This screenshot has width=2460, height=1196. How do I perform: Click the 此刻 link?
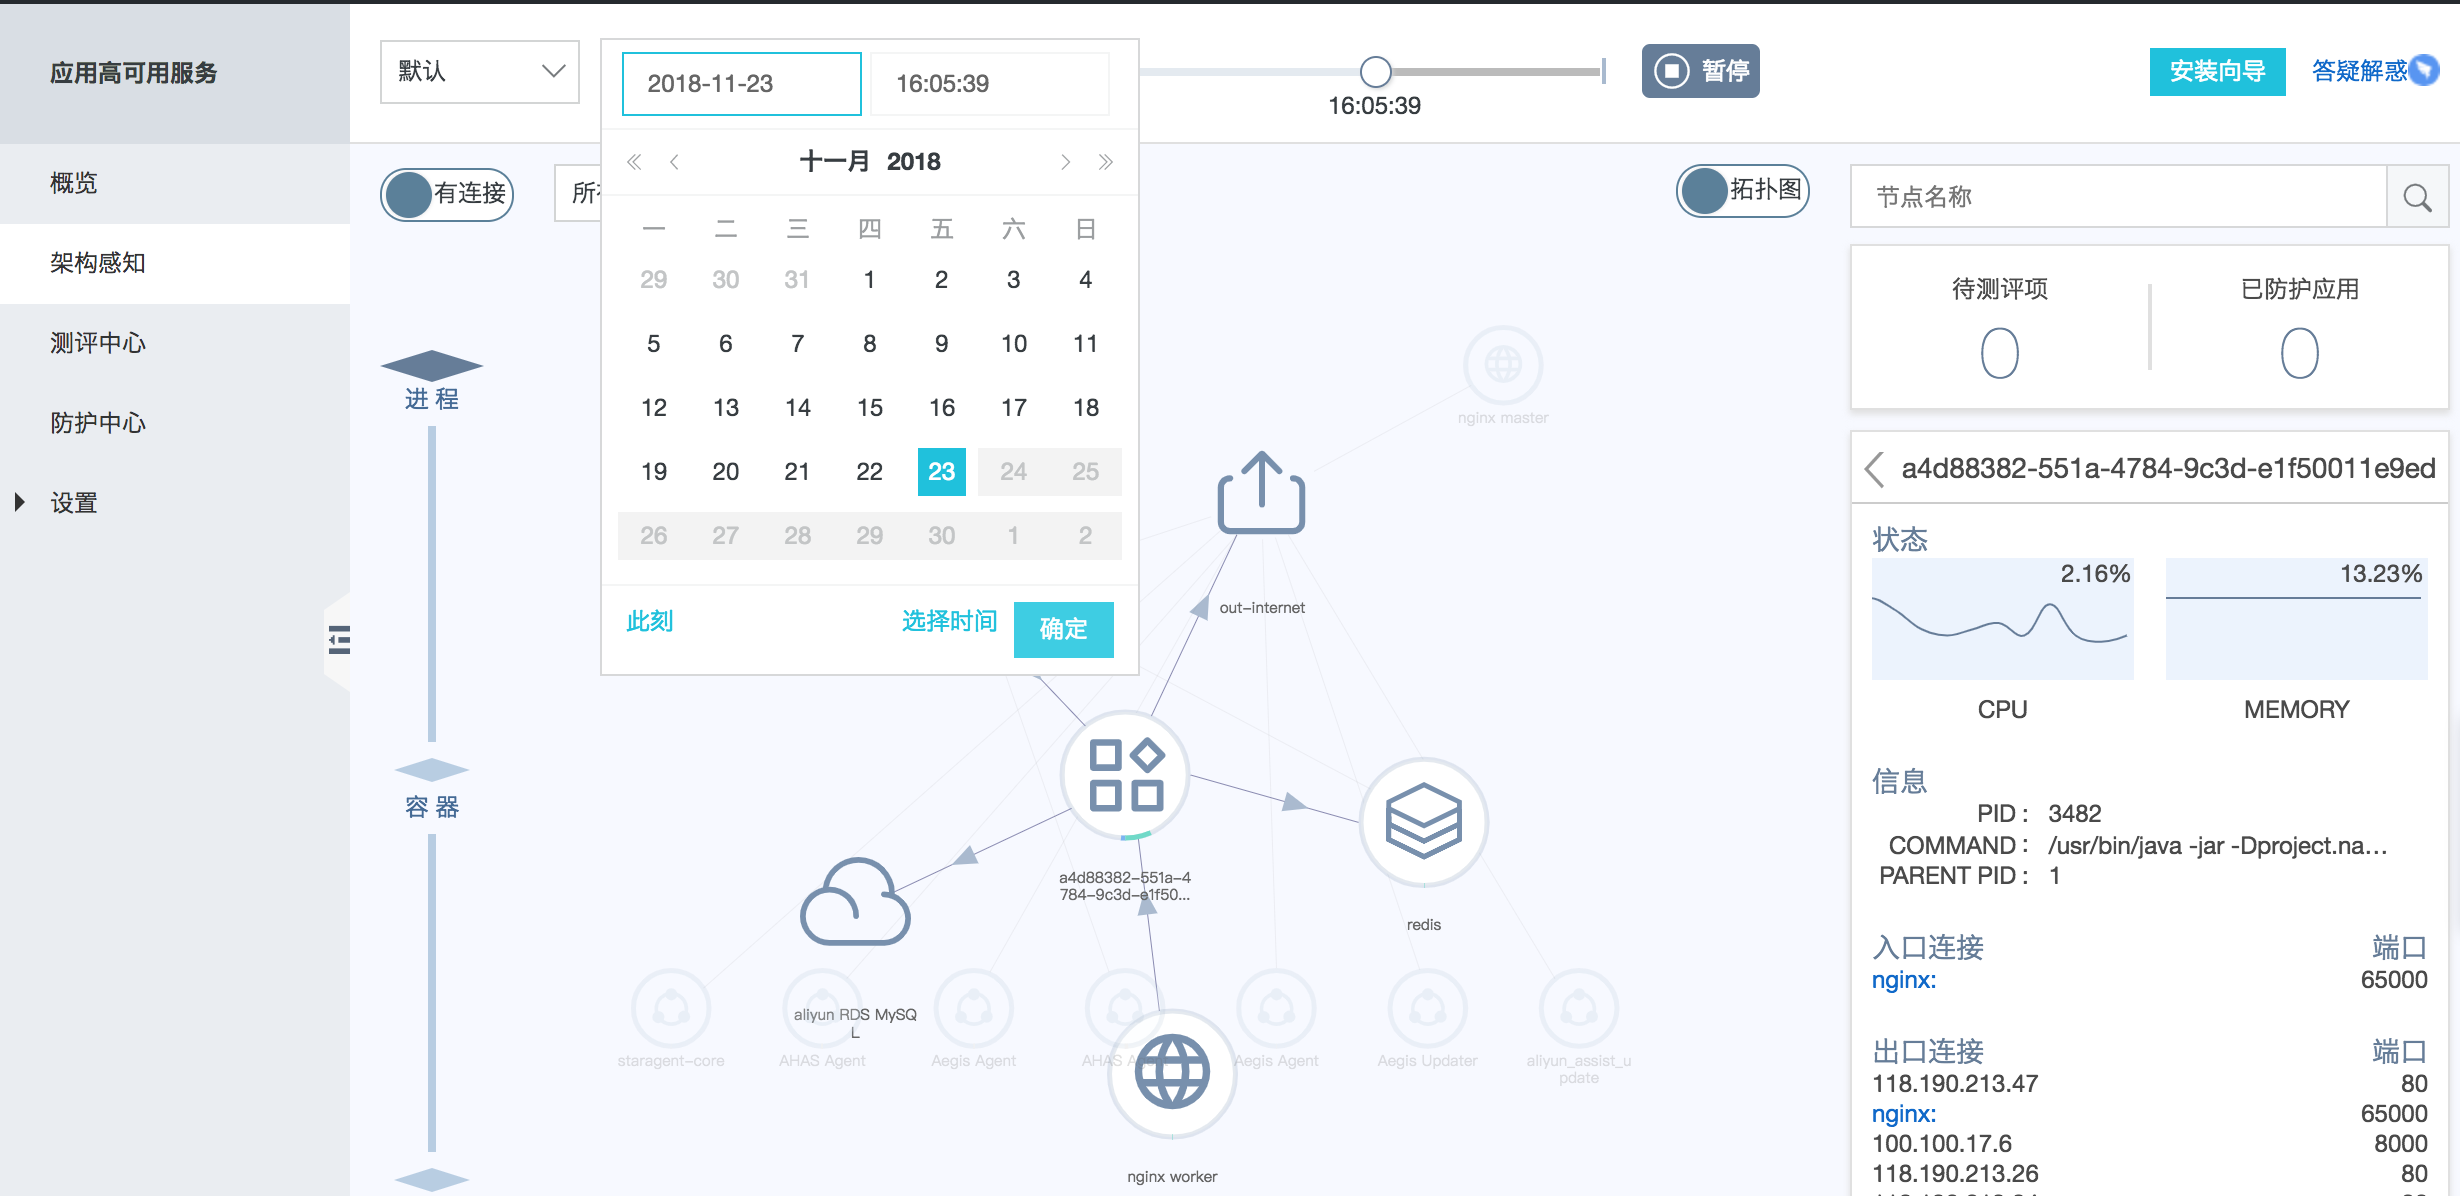[x=649, y=621]
